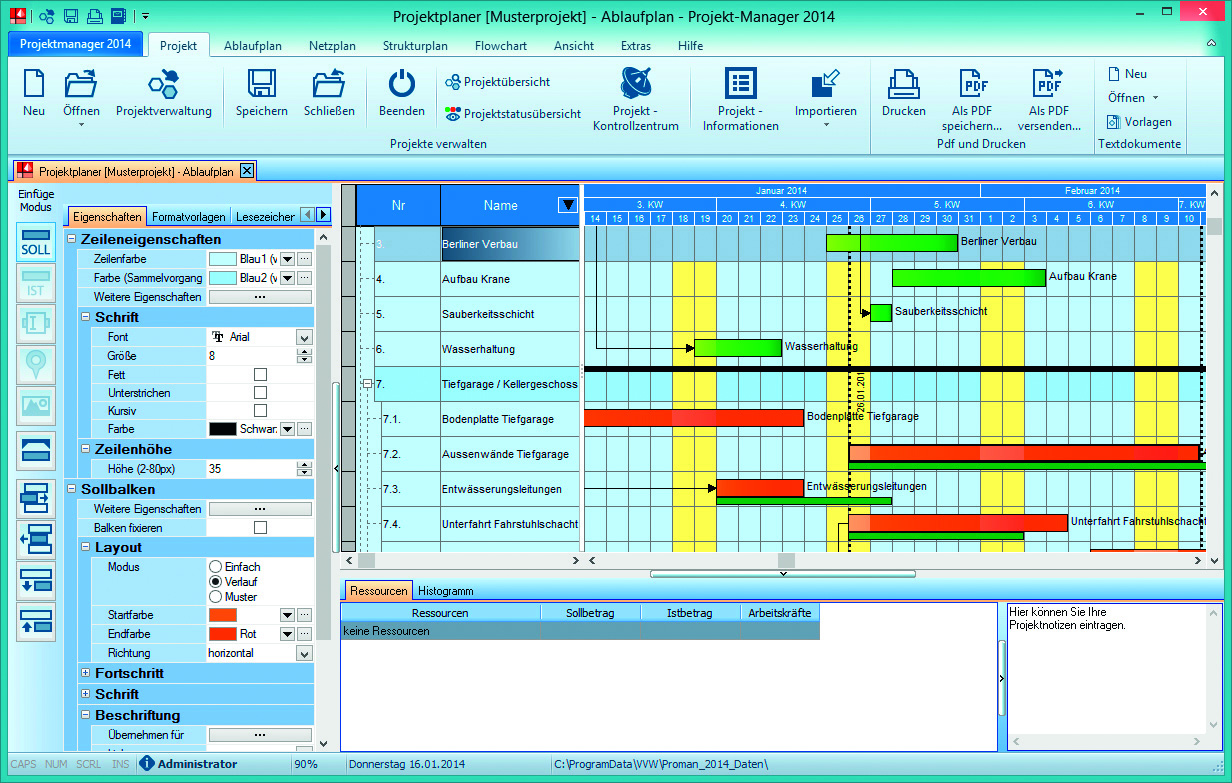Image resolution: width=1232 pixels, height=783 pixels.
Task: Save project with Speichern icon
Action: pyautogui.click(x=262, y=84)
